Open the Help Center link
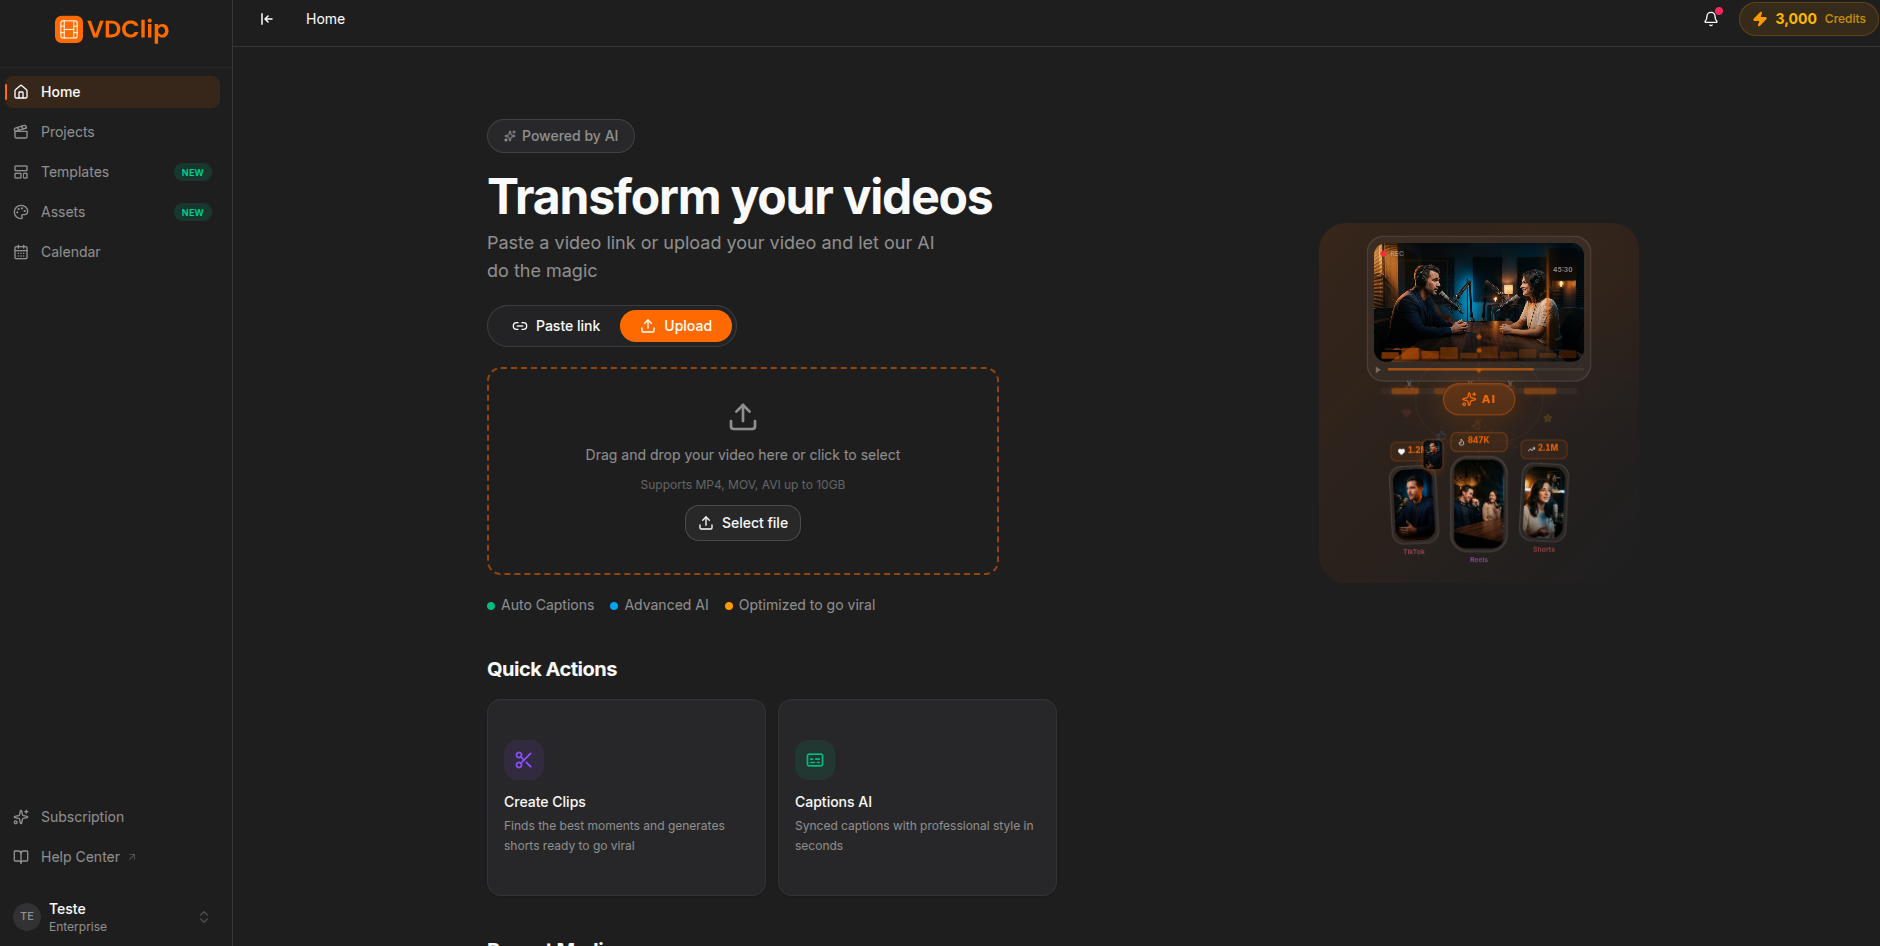1880x946 pixels. (x=112, y=857)
